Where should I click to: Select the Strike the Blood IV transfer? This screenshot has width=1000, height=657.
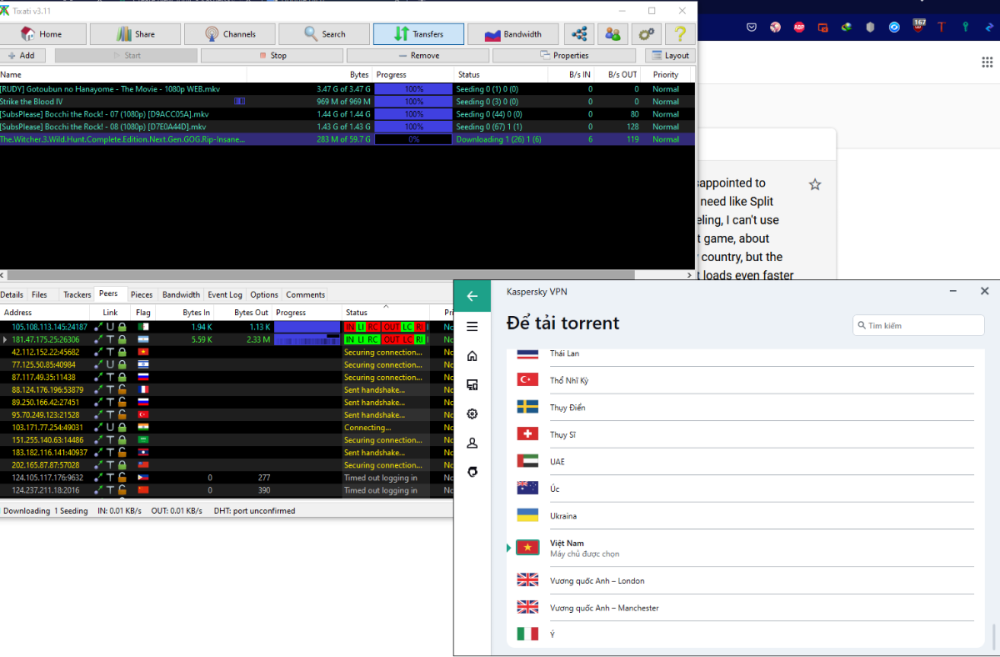[348, 101]
